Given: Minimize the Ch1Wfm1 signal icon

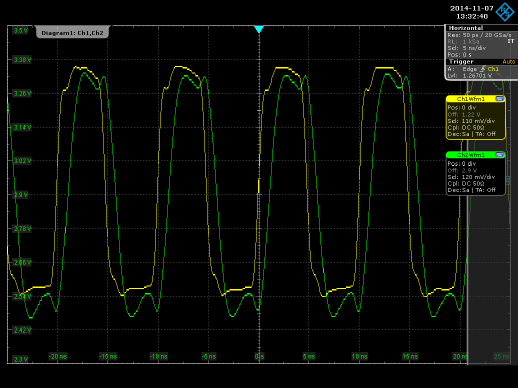Looking at the screenshot, I should [499, 99].
